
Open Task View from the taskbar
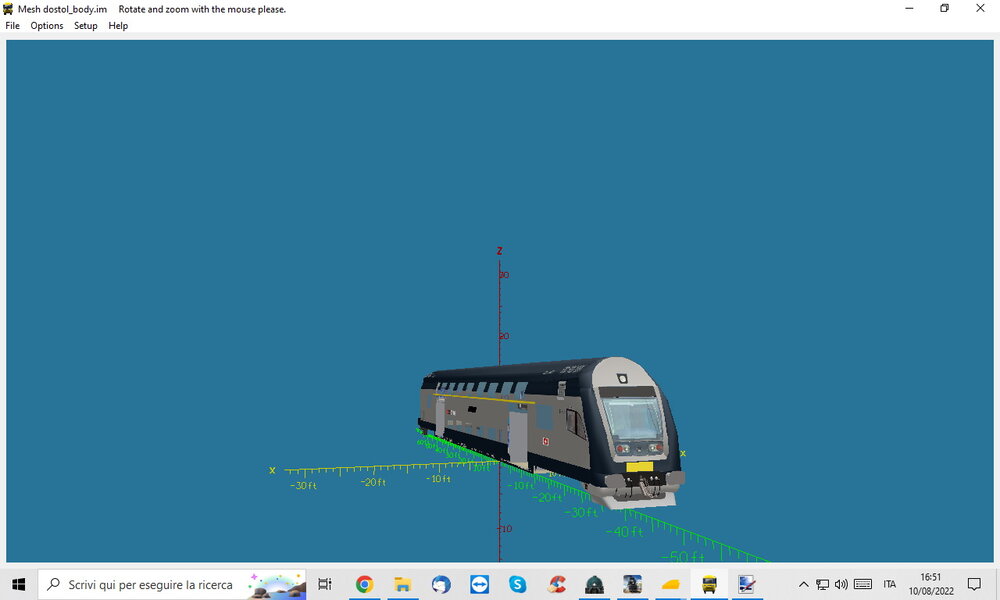pyautogui.click(x=325, y=584)
